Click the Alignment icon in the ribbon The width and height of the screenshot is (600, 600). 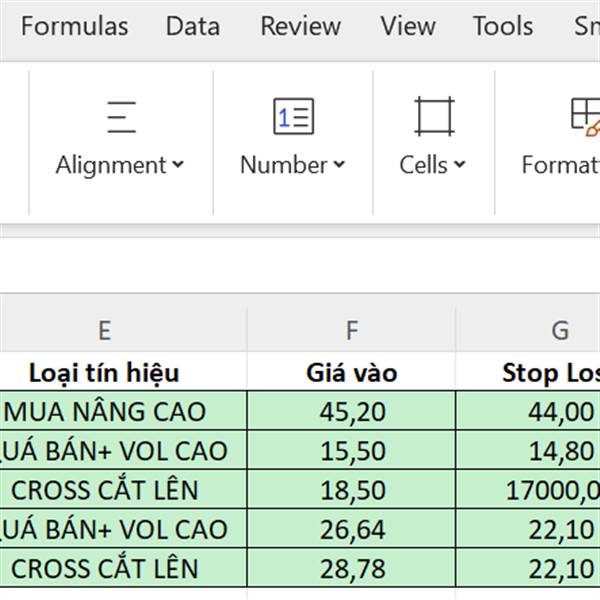pyautogui.click(x=121, y=117)
